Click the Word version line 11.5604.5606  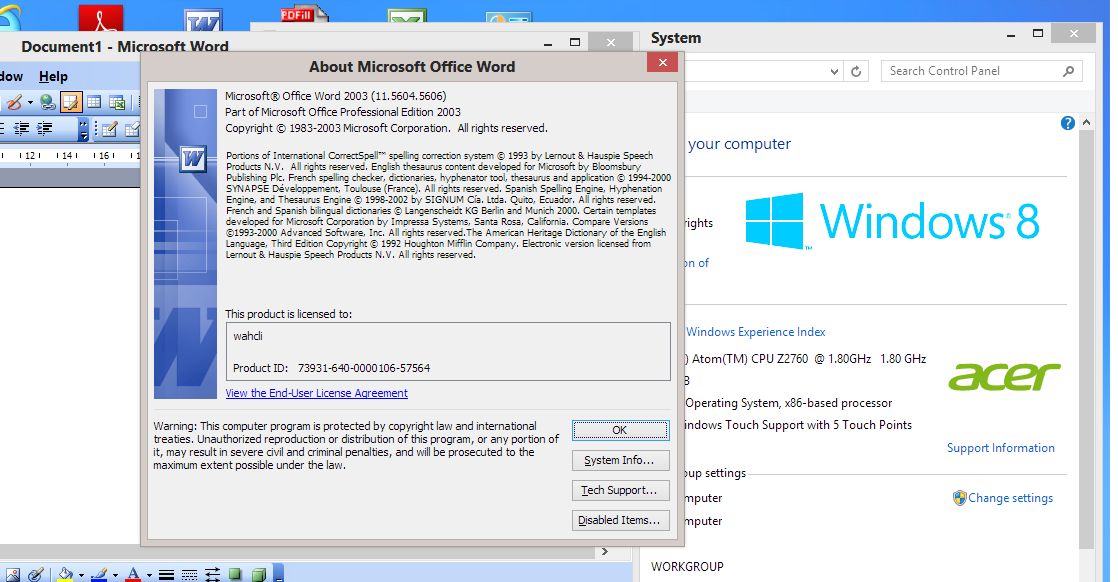point(336,96)
